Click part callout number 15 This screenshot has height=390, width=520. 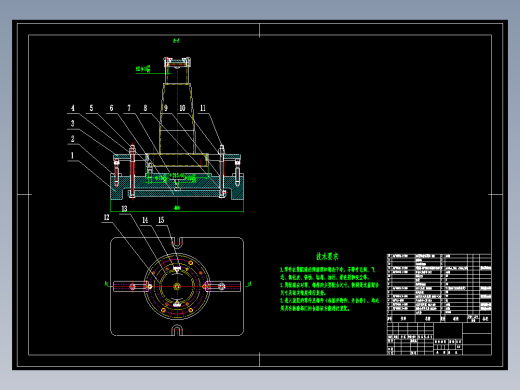161,220
